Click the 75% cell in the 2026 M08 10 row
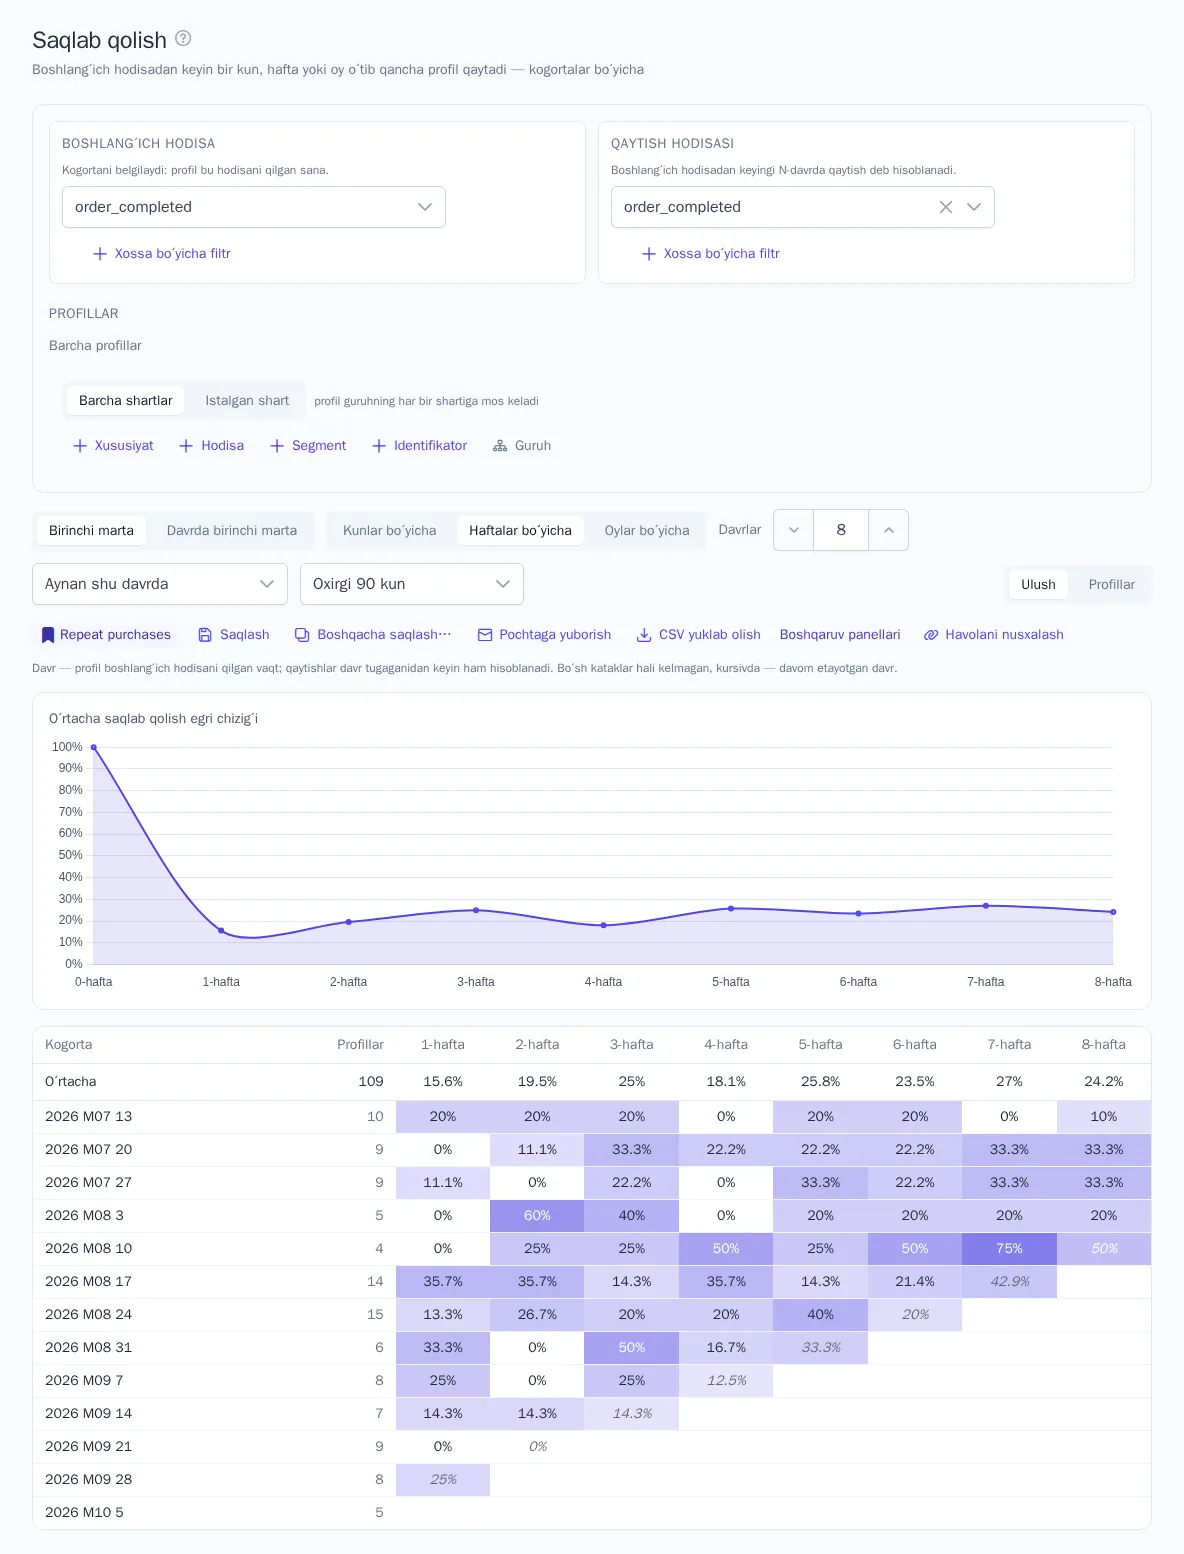 coord(1009,1249)
